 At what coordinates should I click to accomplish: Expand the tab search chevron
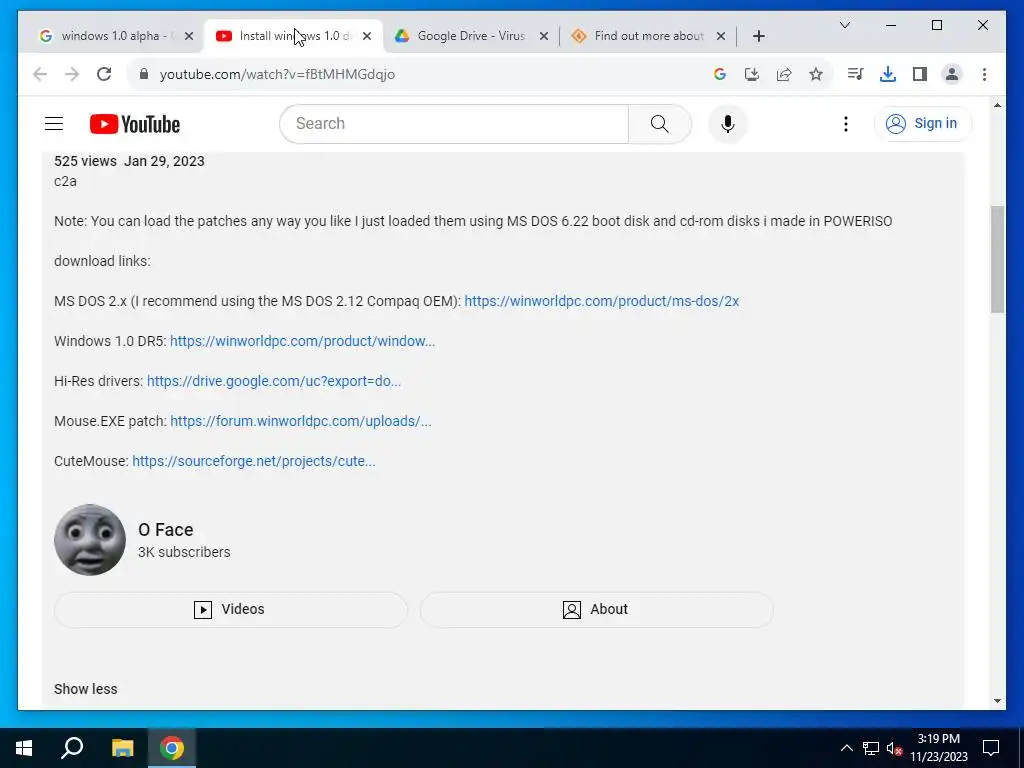tap(844, 25)
